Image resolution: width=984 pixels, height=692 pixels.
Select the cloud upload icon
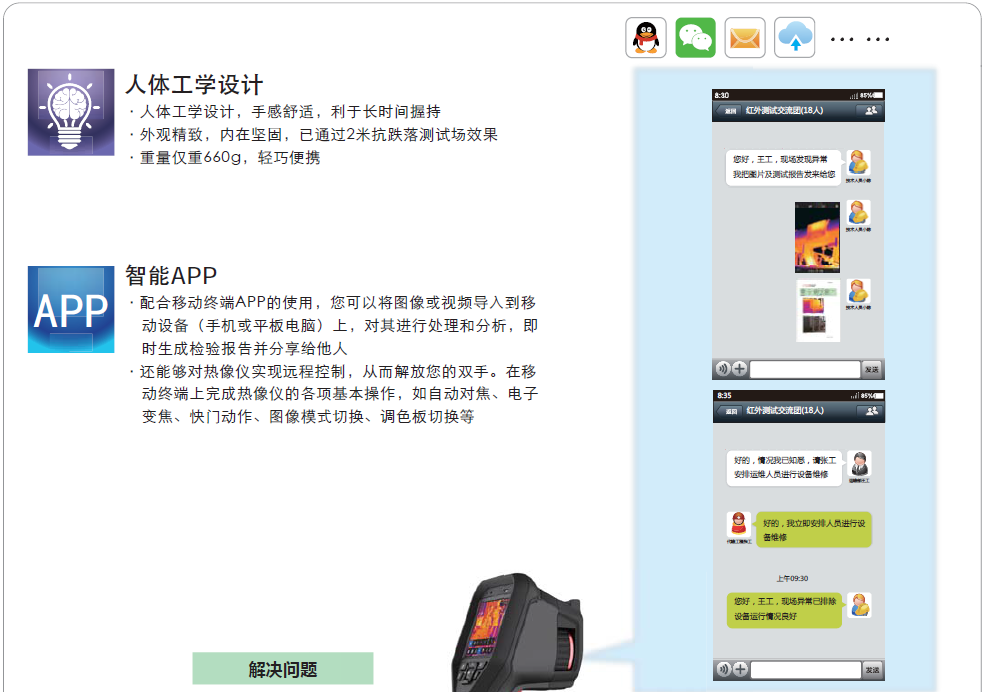pos(795,38)
